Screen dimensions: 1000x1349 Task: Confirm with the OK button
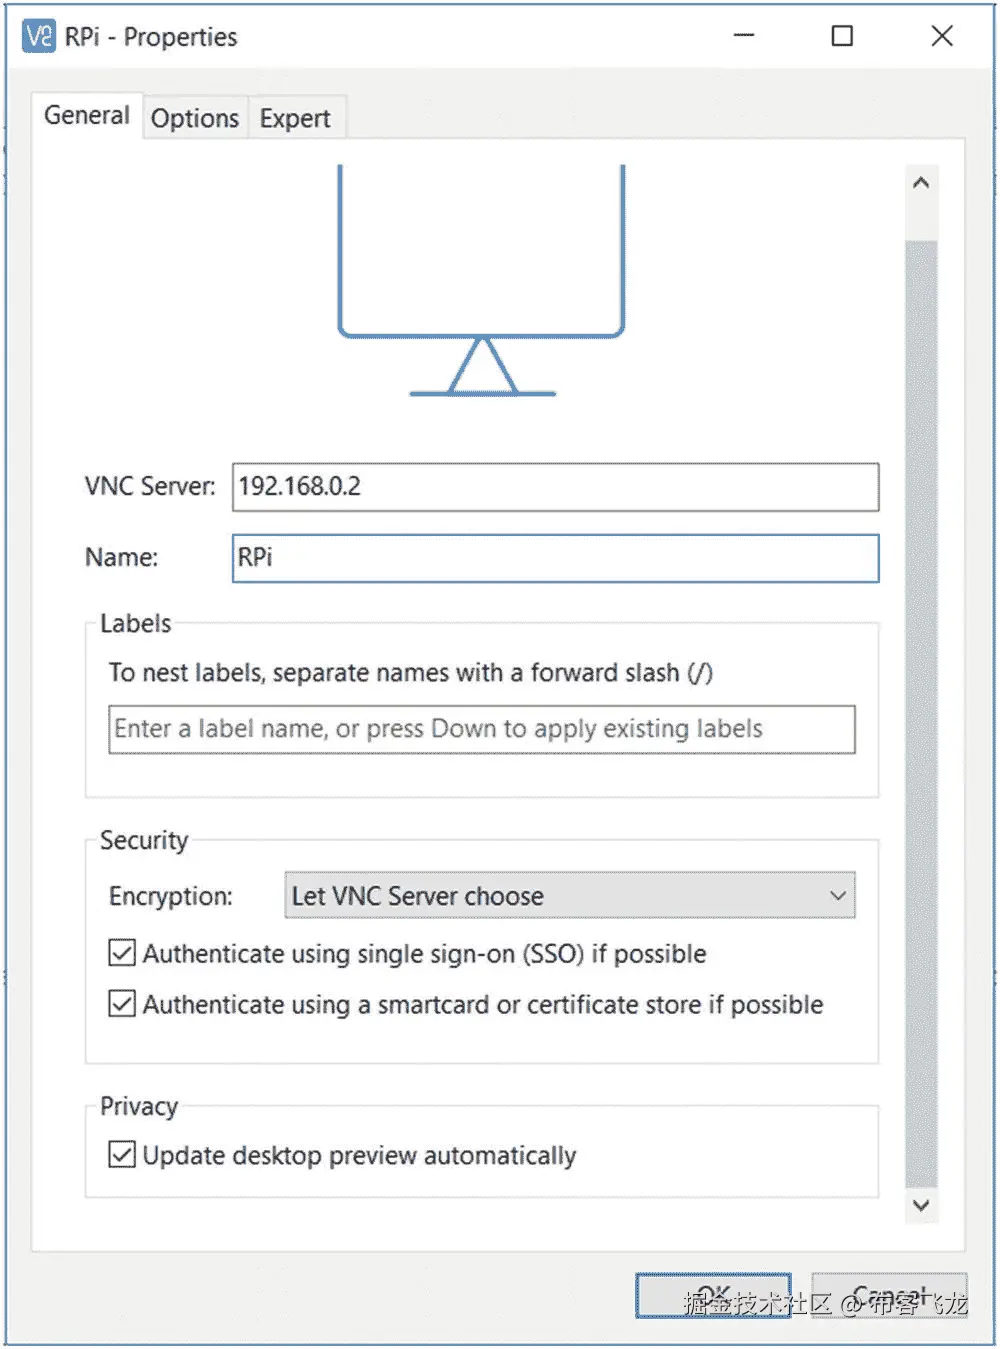[x=713, y=1296]
